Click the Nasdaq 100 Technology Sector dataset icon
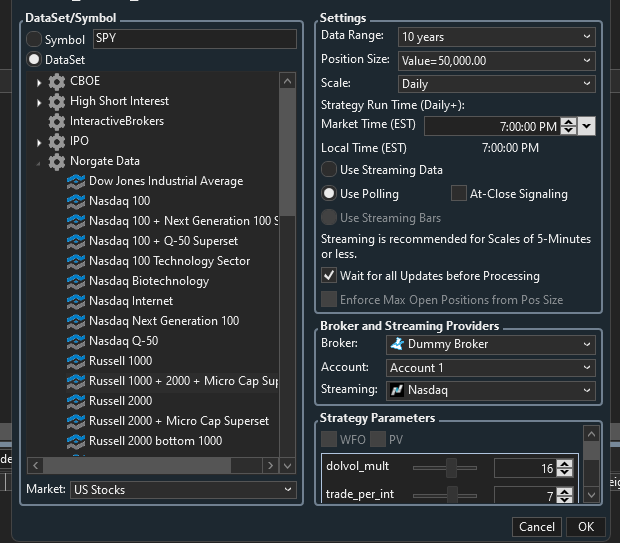Screen dimensions: 620x543 pos(76,261)
